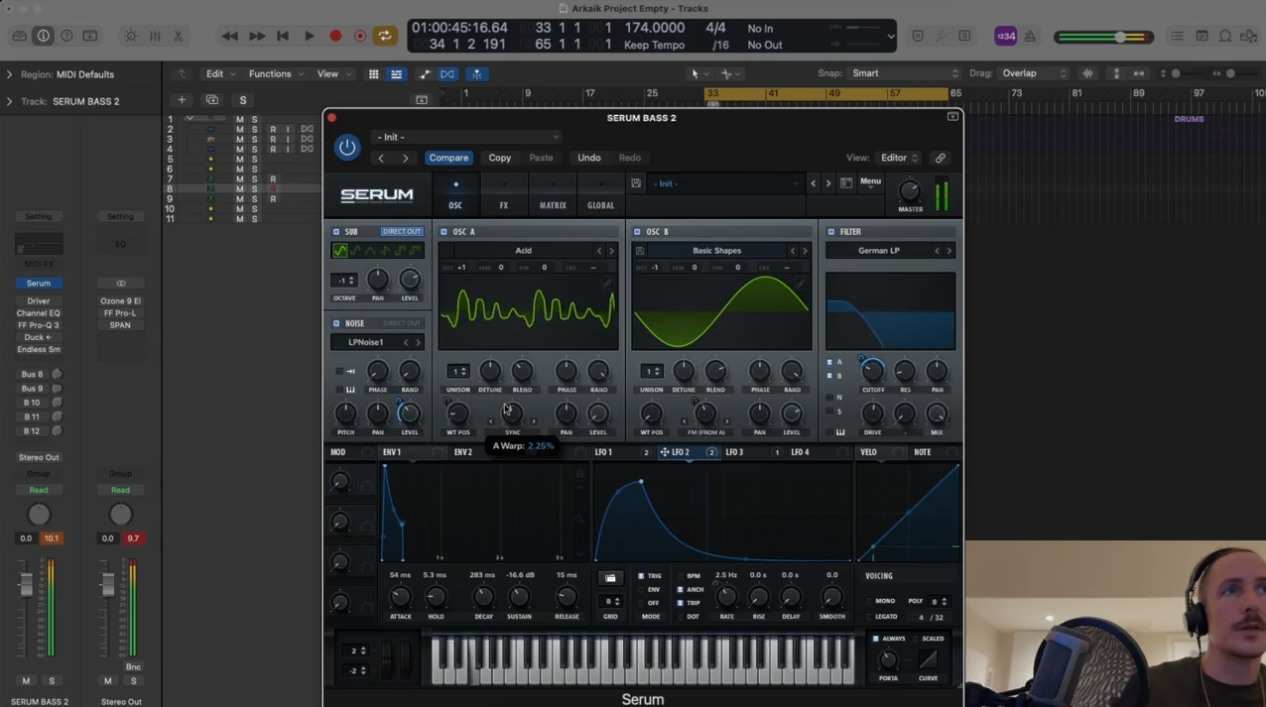Click the plugin next setting arrow
Screen dimensions: 1266x707
pyautogui.click(x=405, y=158)
